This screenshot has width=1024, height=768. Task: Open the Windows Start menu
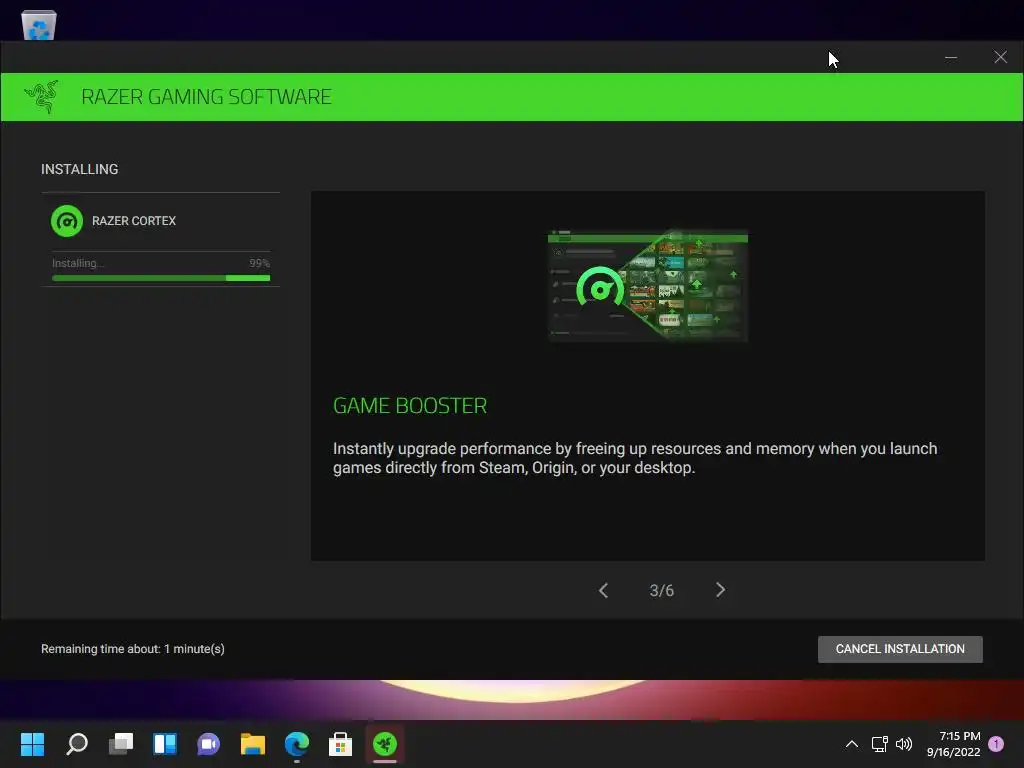point(33,744)
